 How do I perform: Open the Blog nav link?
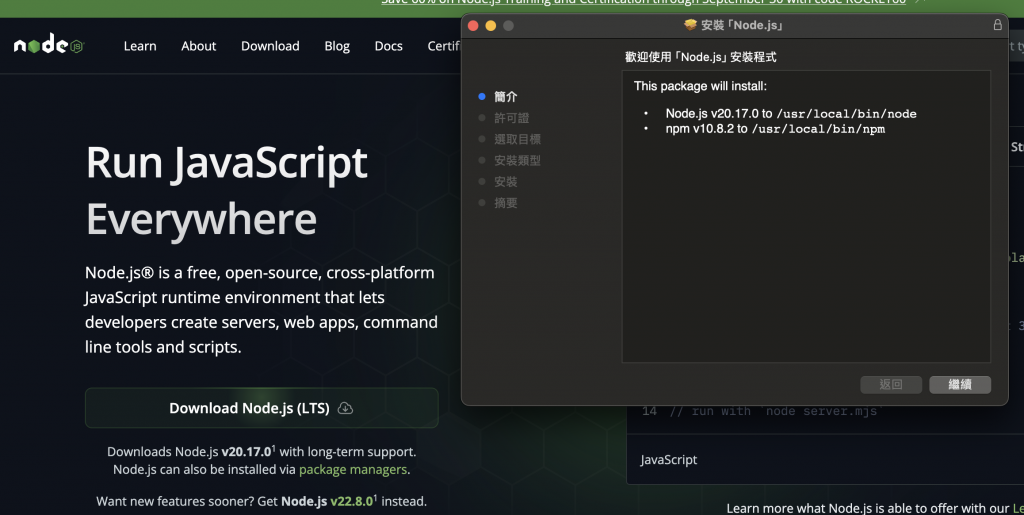[337, 46]
